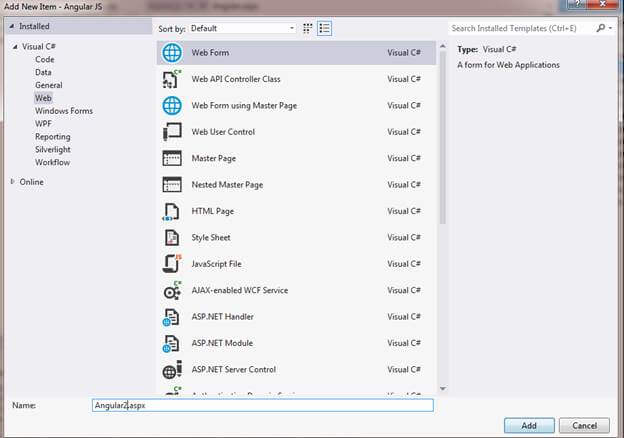Select Nested Master Page text
Viewport: 624px width, 438px height.
click(227, 185)
